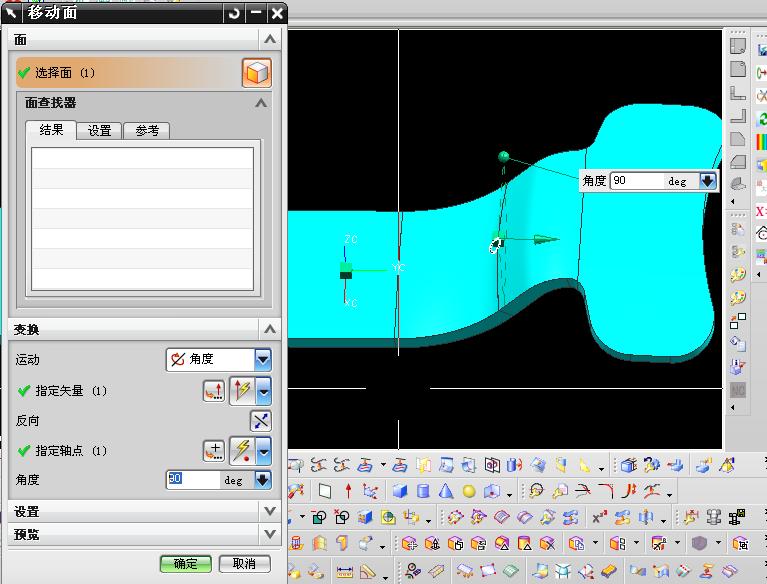
Task: Select the Block primitive tool
Action: pyautogui.click(x=400, y=491)
